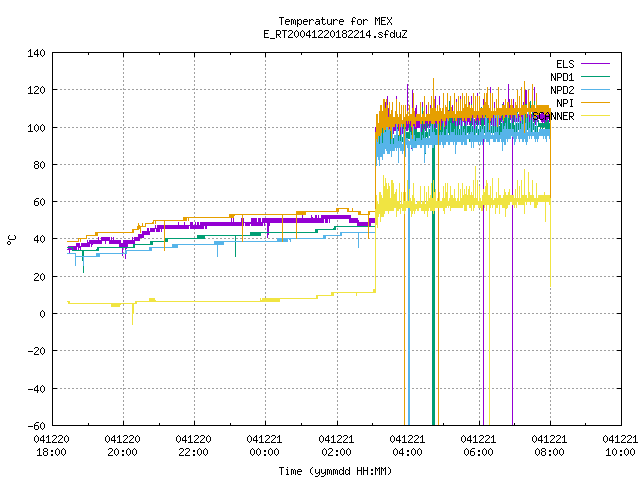
Task: Click the filename 'E_RT20041220182214.sfduZ' subtitle
Action: [335, 34]
